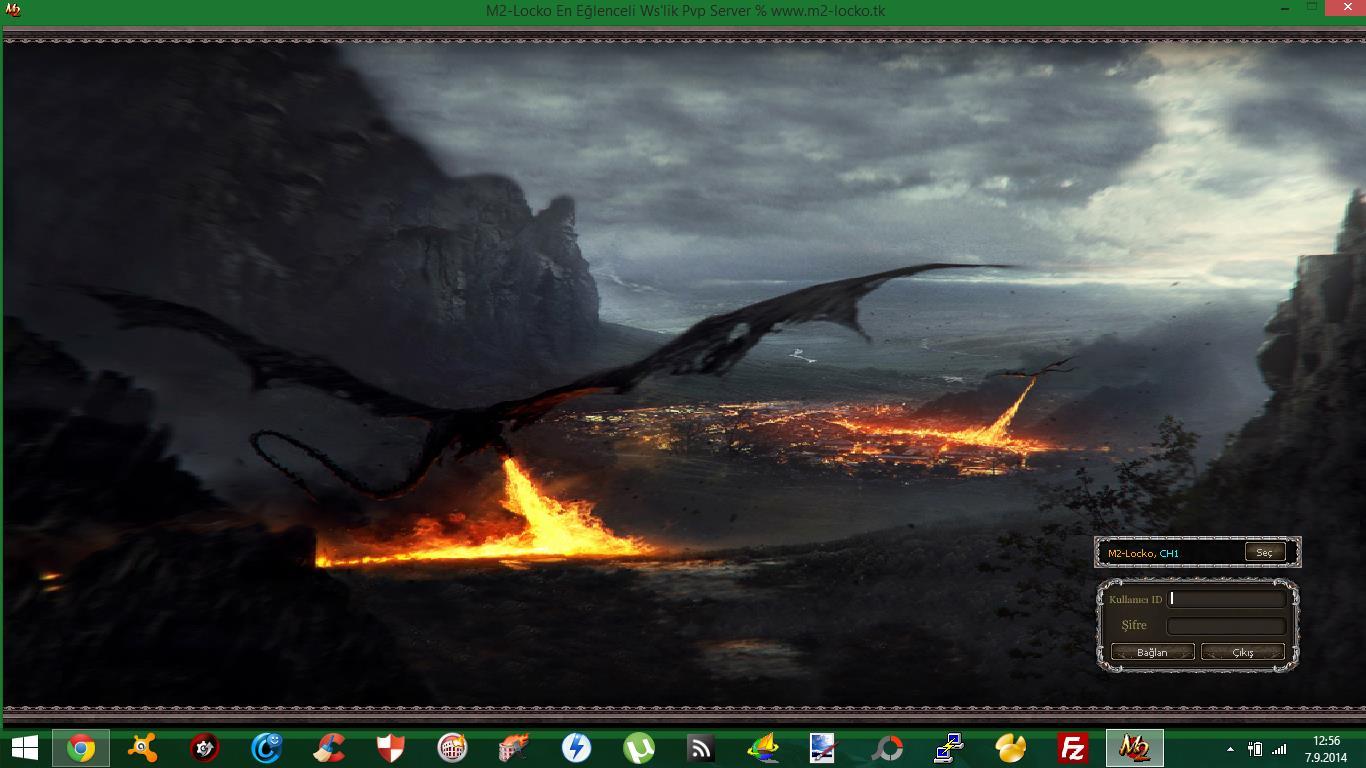Click the M2 icon in the title bar
Image resolution: width=1366 pixels, height=768 pixels.
(x=13, y=10)
